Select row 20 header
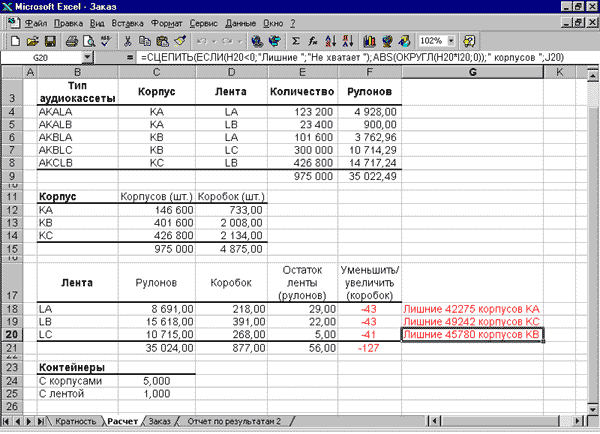Image resolution: width=600 pixels, height=434 pixels. pos(12,334)
